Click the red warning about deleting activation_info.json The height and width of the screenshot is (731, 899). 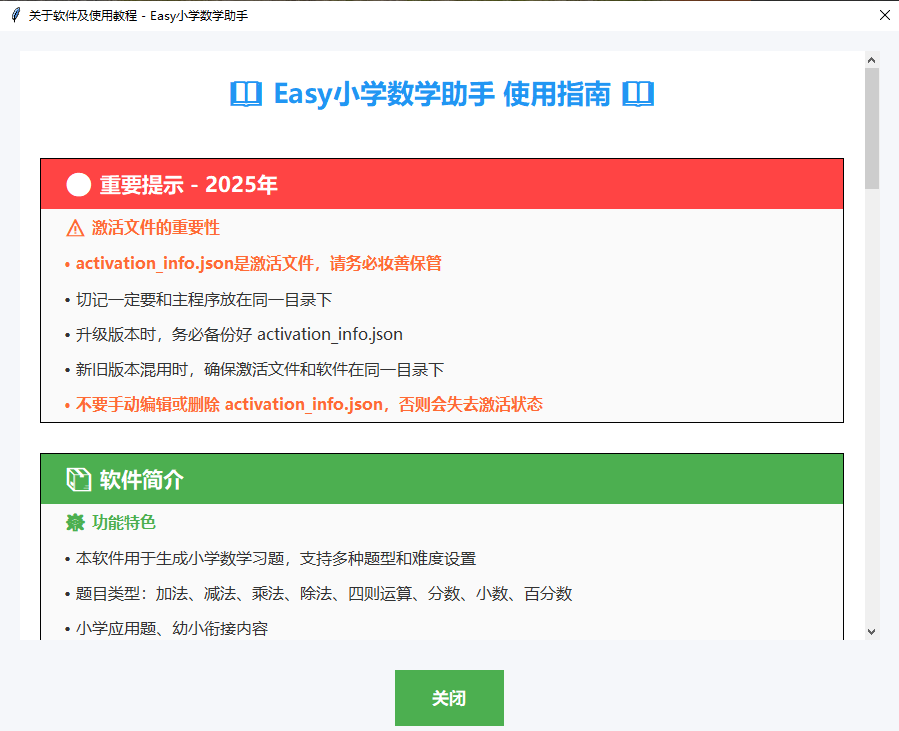305,404
